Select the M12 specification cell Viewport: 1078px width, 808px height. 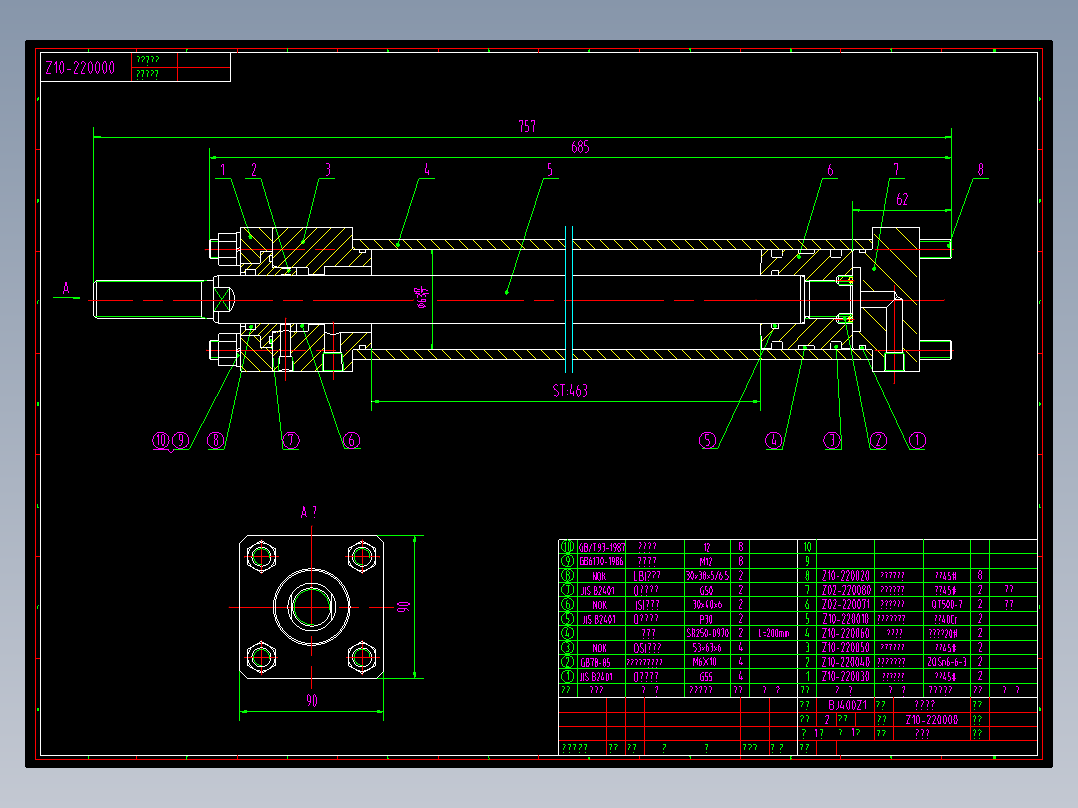[x=706, y=561]
